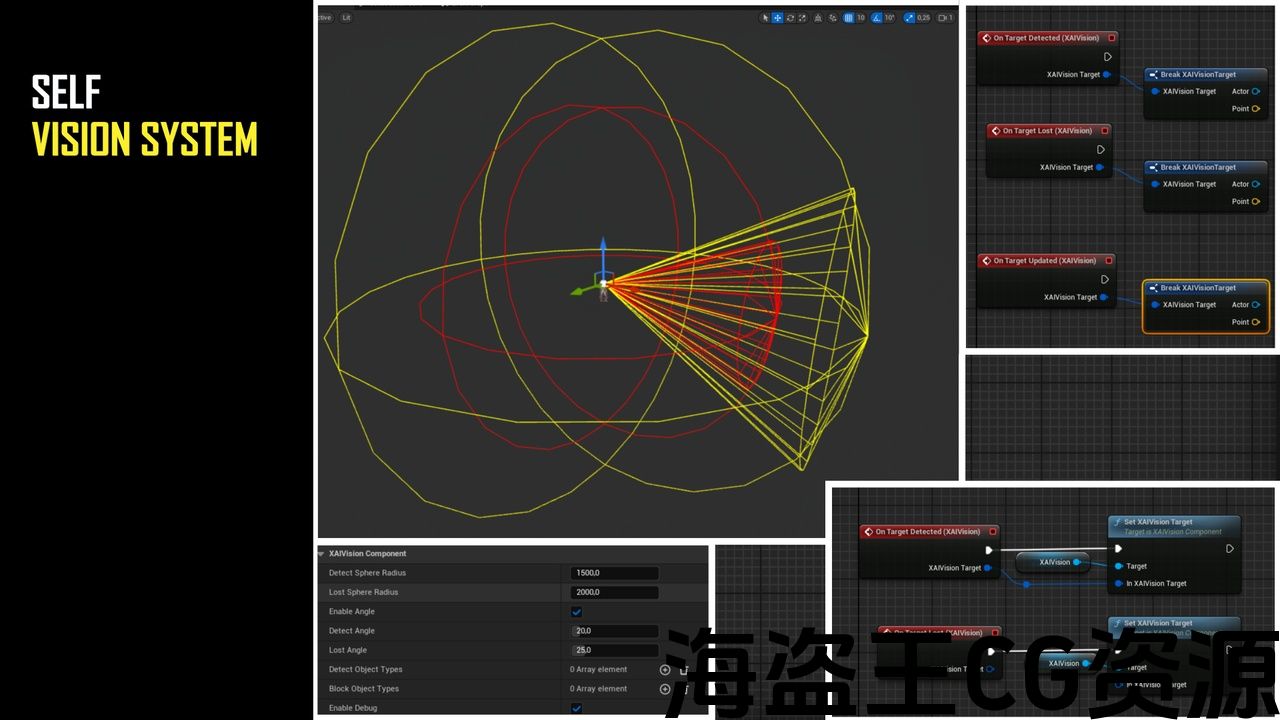Toggle grid snapping icon

(848, 18)
